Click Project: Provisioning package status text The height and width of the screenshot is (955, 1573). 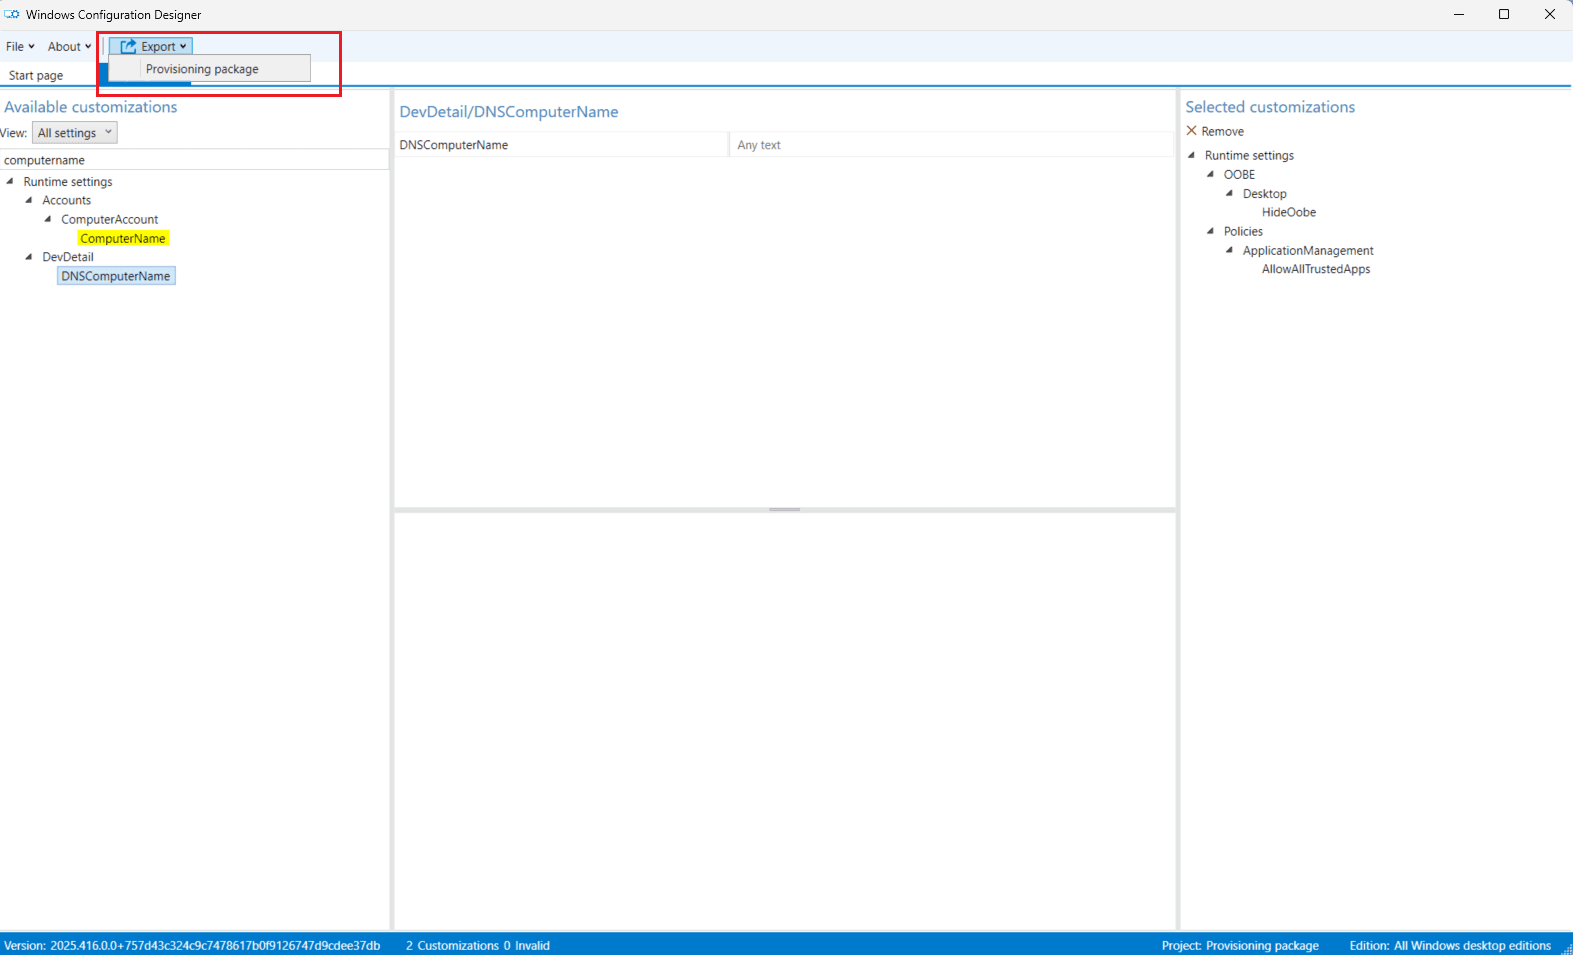[1240, 945]
